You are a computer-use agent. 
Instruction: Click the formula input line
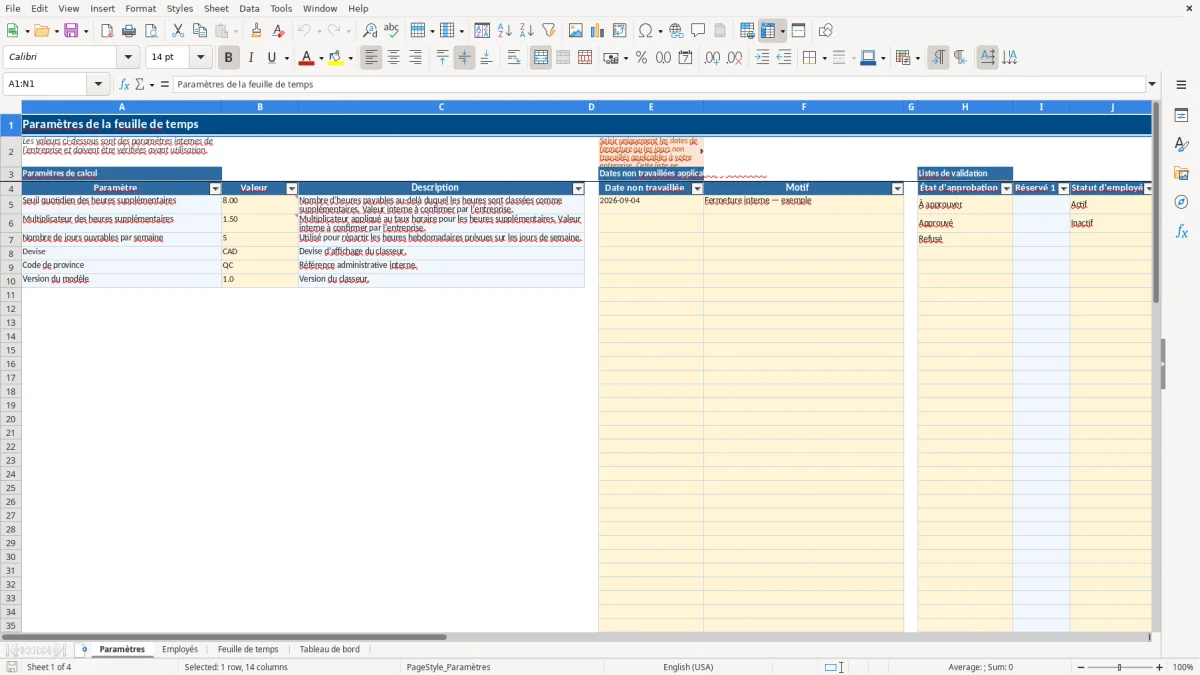point(659,84)
